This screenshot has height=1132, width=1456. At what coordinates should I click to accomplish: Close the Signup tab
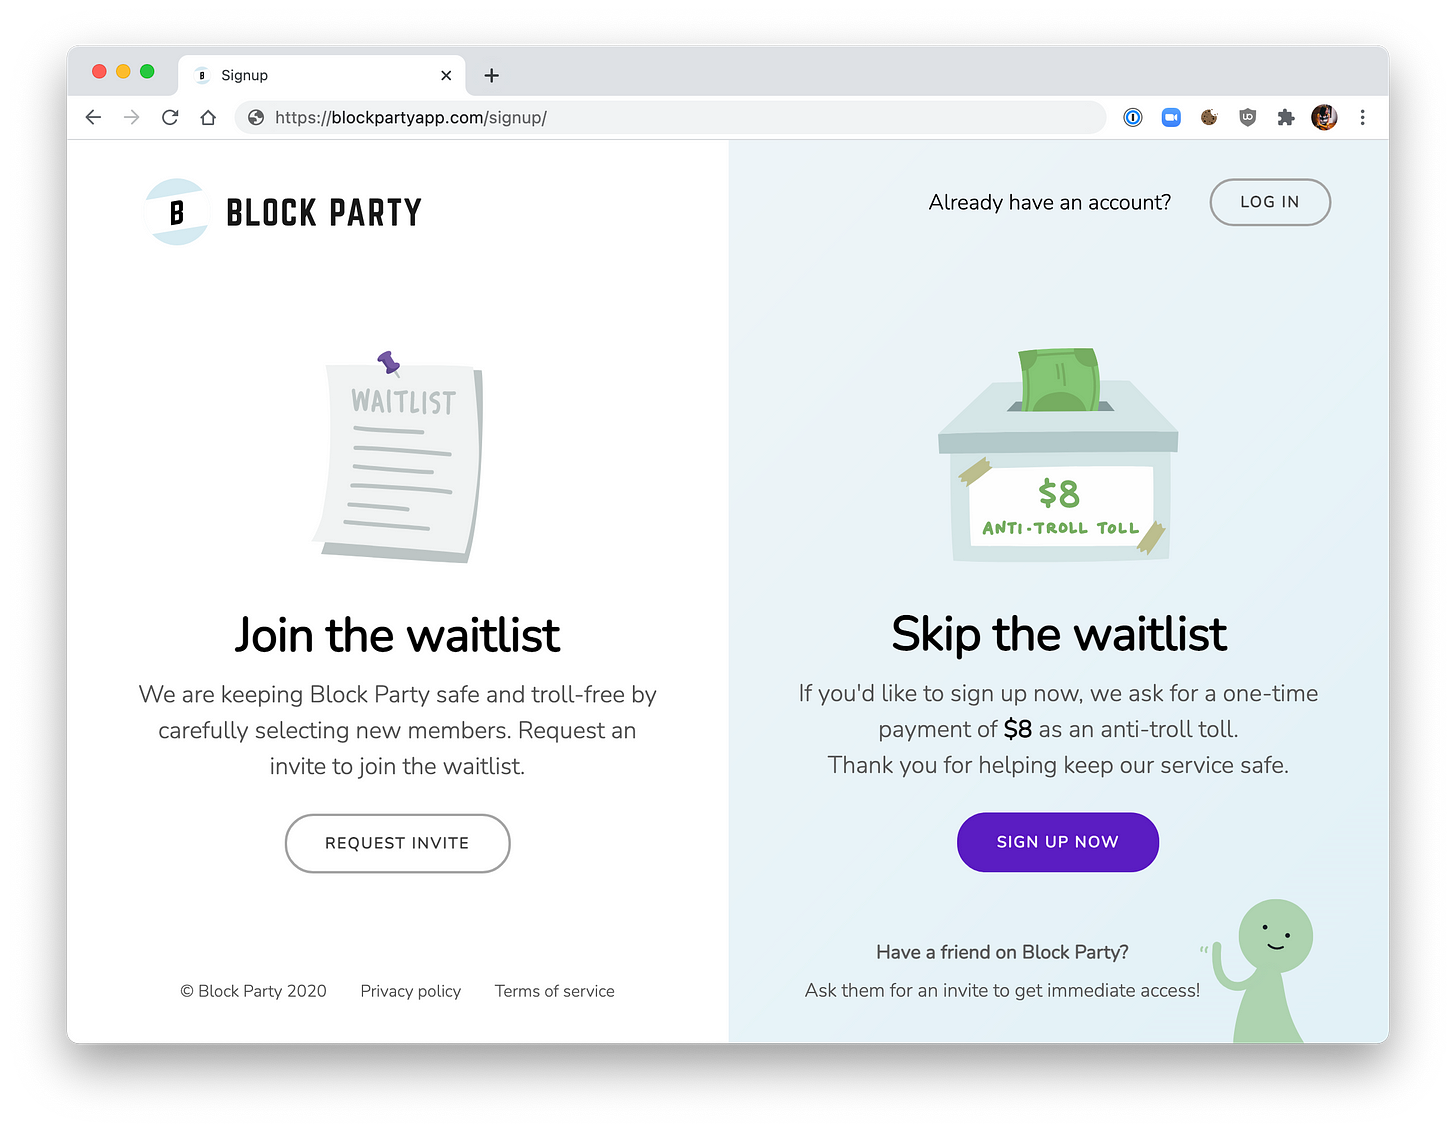tap(446, 75)
